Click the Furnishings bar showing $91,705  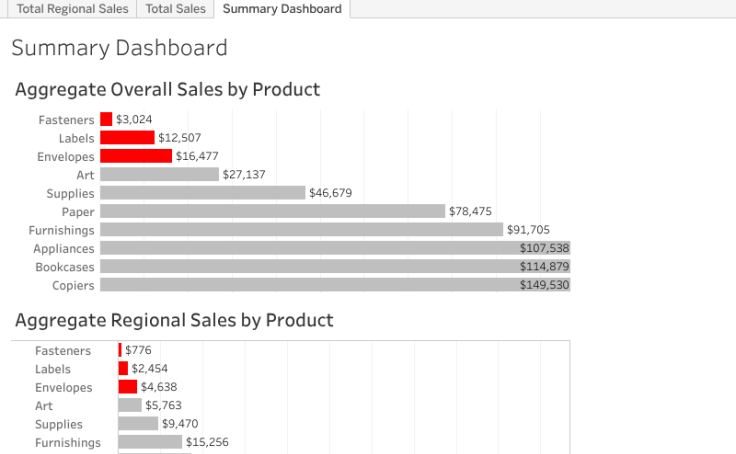pyautogui.click(x=301, y=230)
